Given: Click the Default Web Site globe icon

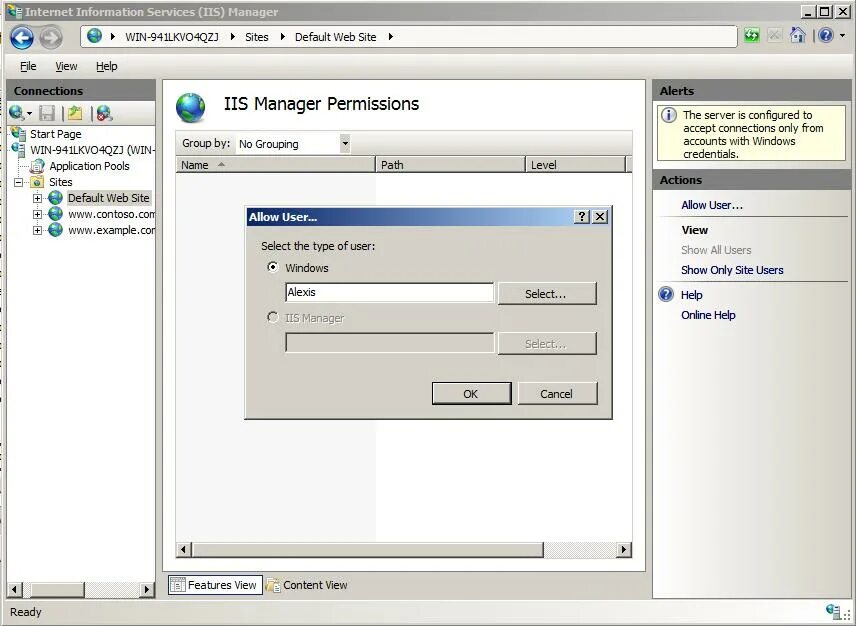Looking at the screenshot, I should coord(56,198).
